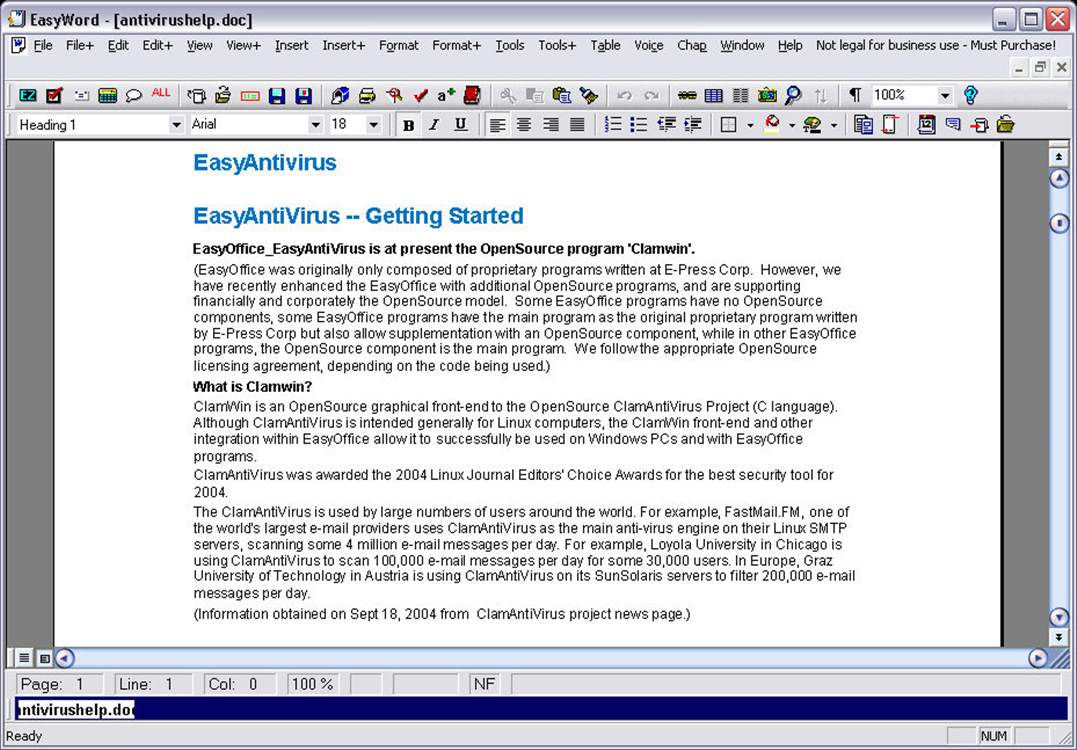The width and height of the screenshot is (1077, 750).
Task: Click the format painter brush icon
Action: 588,95
